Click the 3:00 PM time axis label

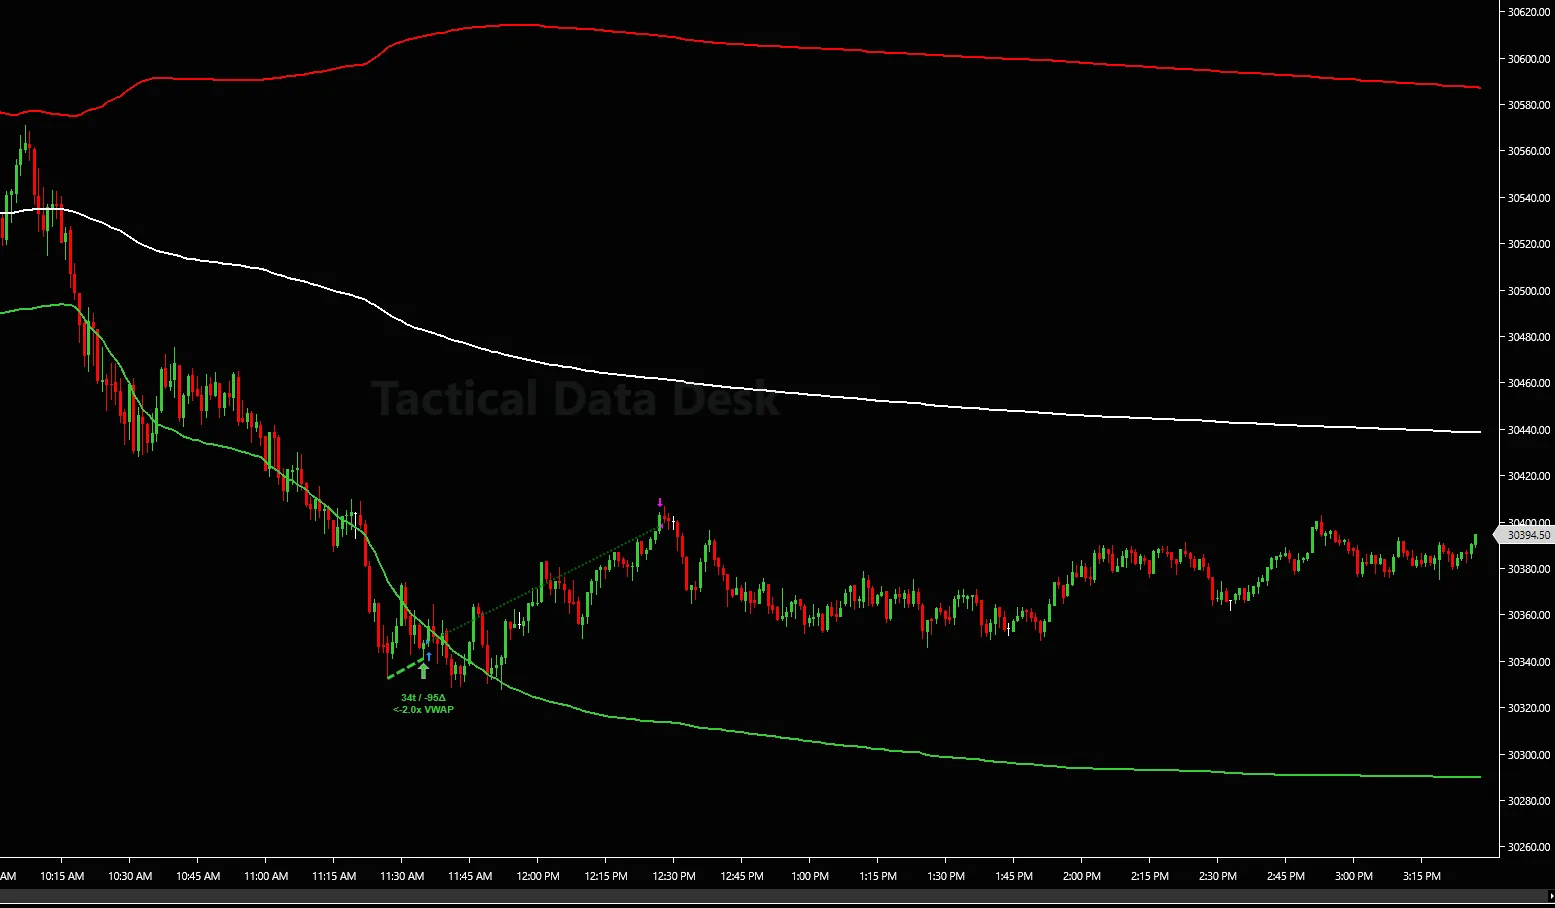point(1354,876)
